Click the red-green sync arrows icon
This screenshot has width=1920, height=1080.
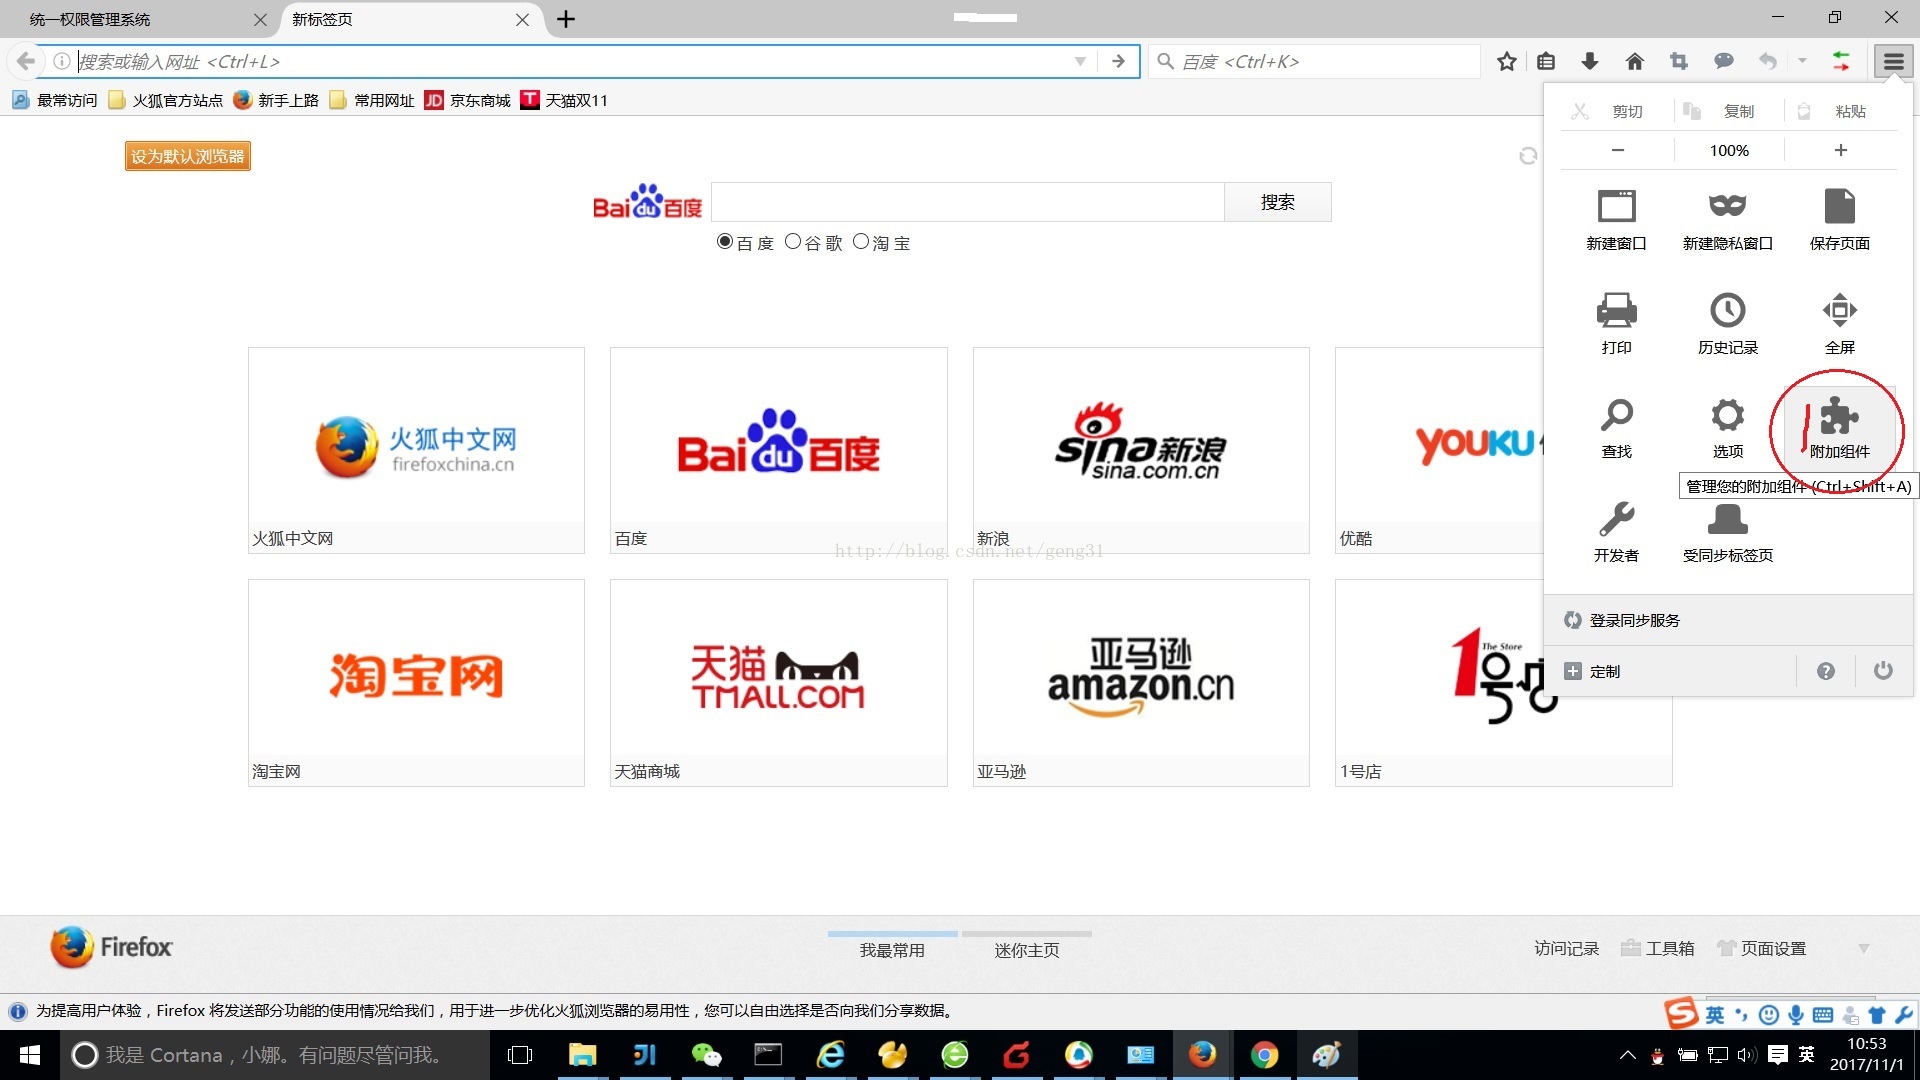tap(1840, 62)
